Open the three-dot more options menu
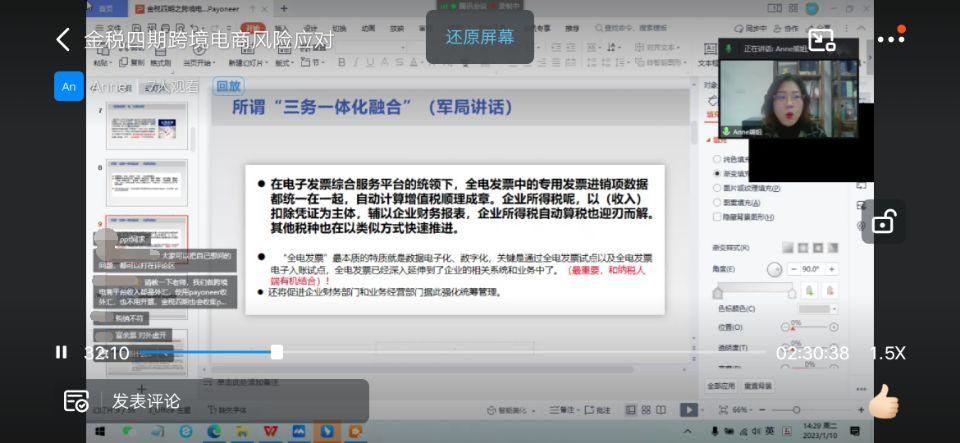Image resolution: width=960 pixels, height=443 pixels. coord(890,39)
